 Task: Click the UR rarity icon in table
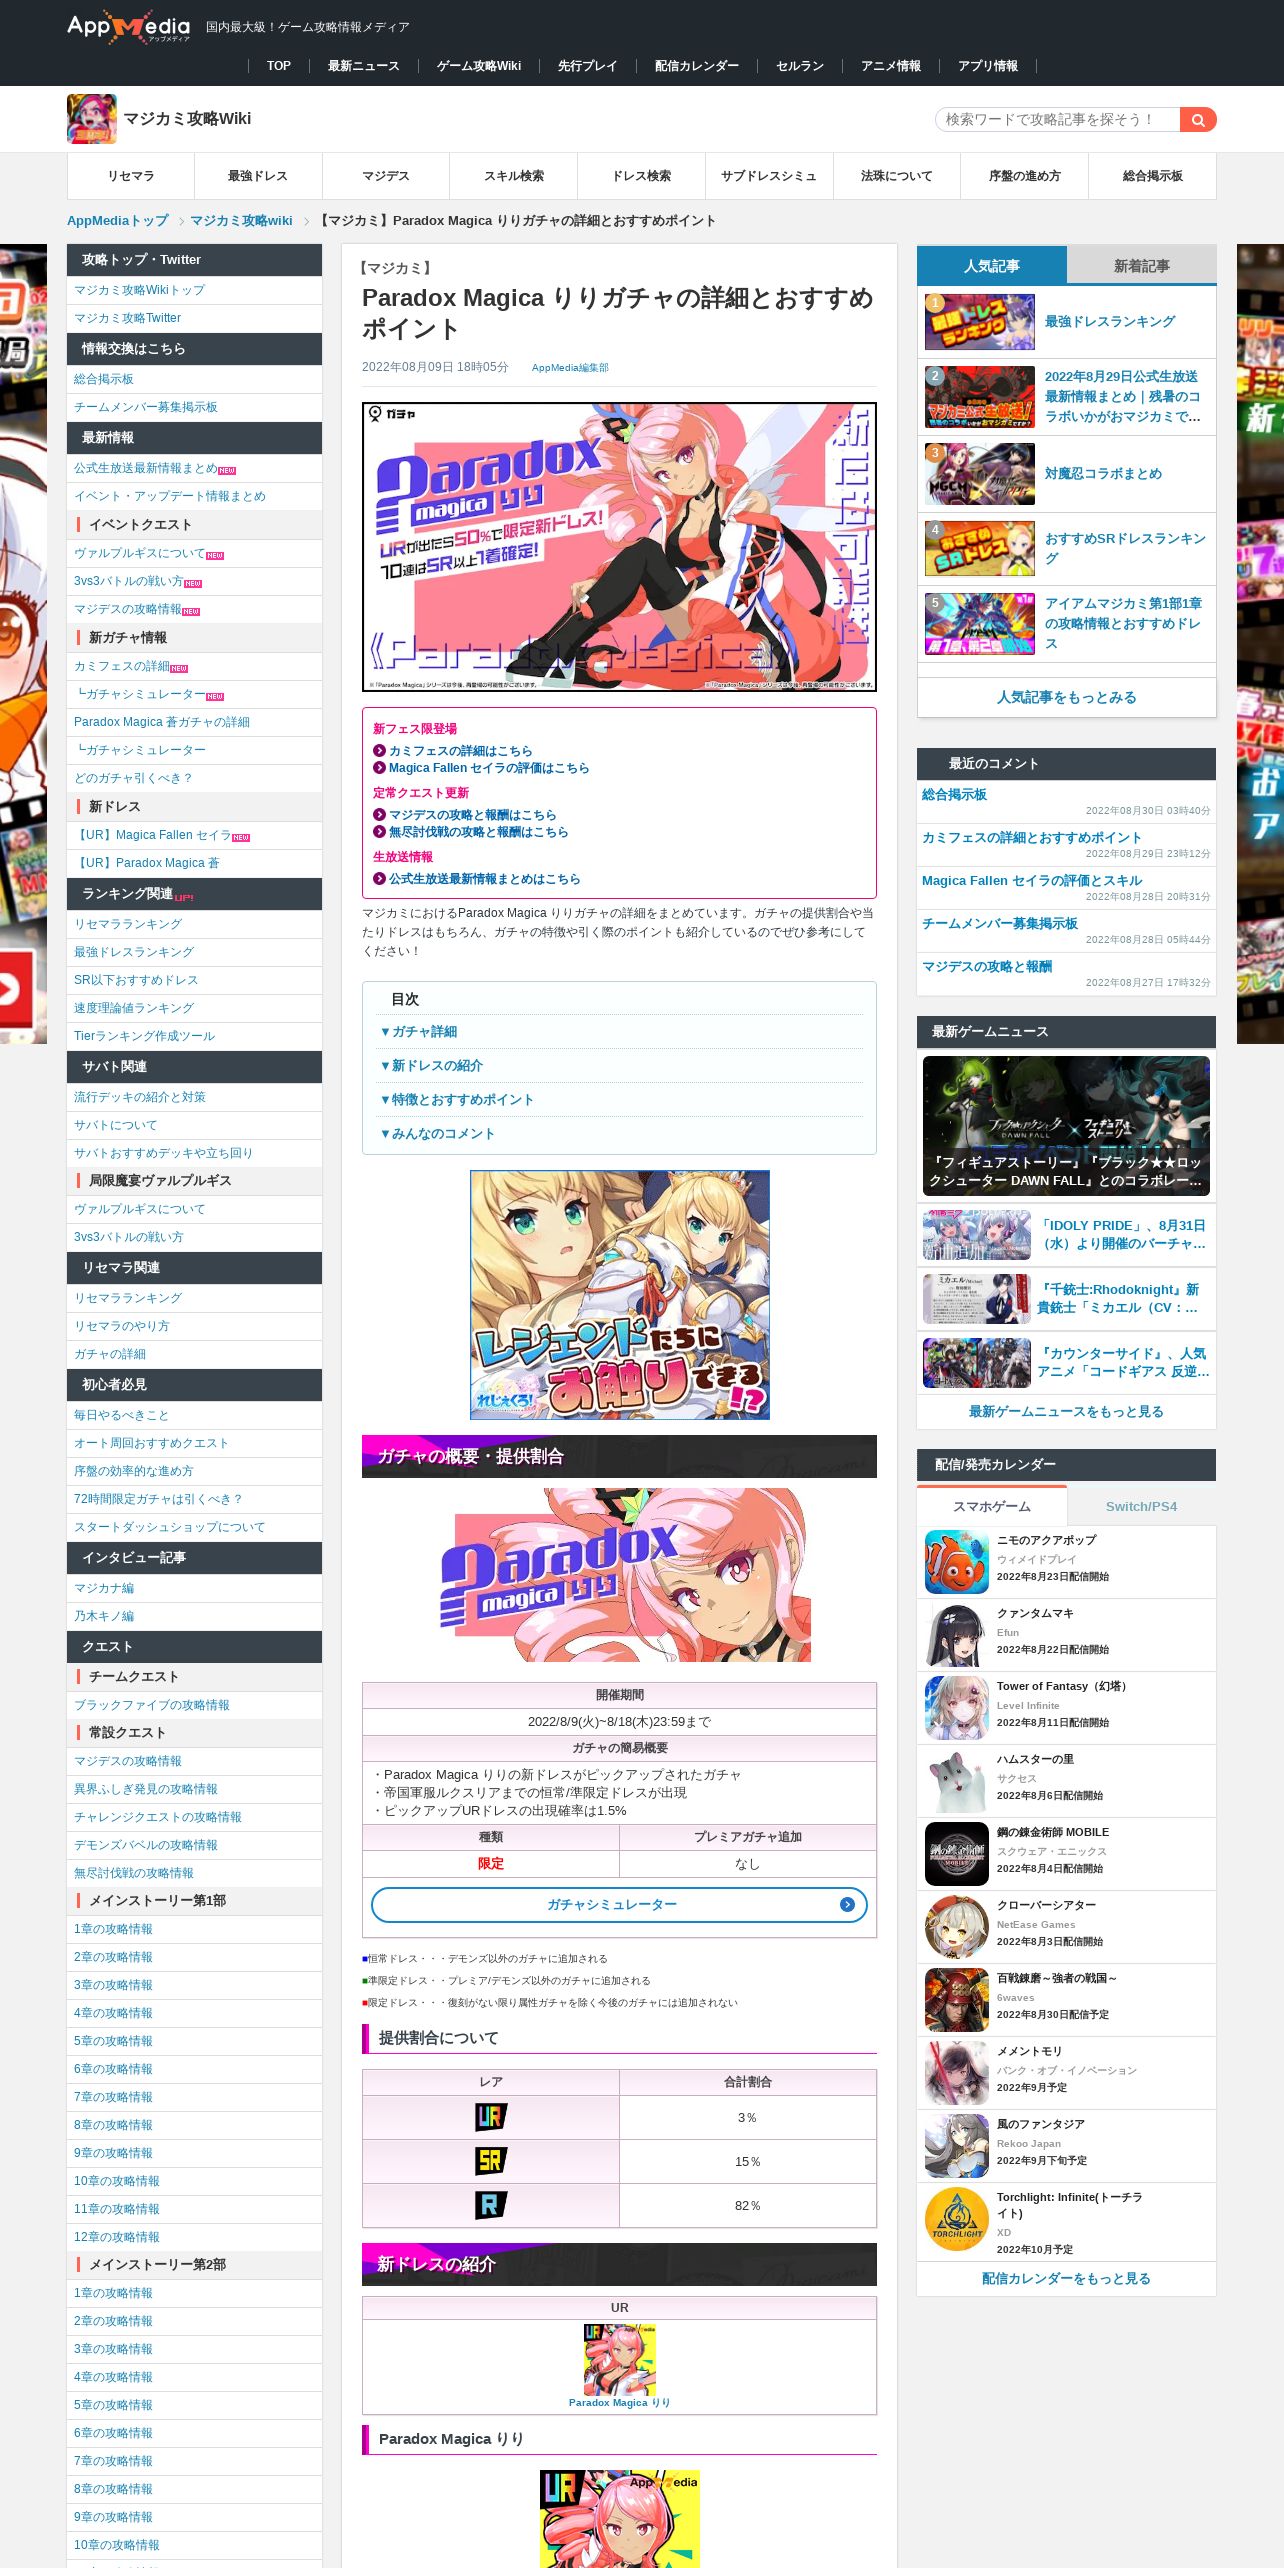pos(491,2117)
